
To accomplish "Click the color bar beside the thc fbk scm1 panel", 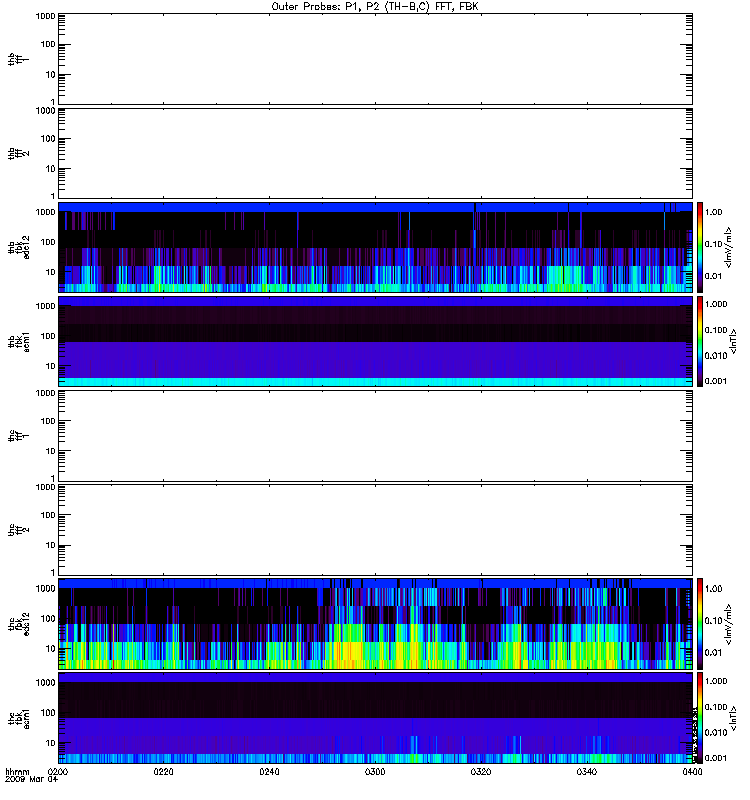I will [x=700, y=718].
